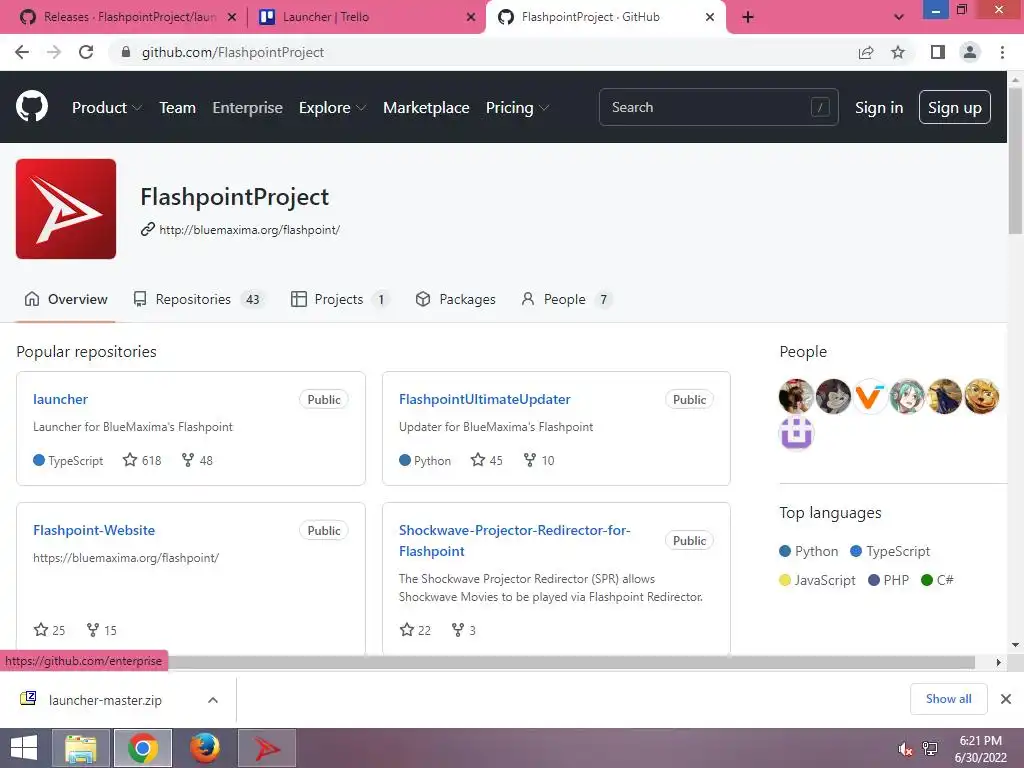
Task: Click the orange V member avatar
Action: coord(870,396)
